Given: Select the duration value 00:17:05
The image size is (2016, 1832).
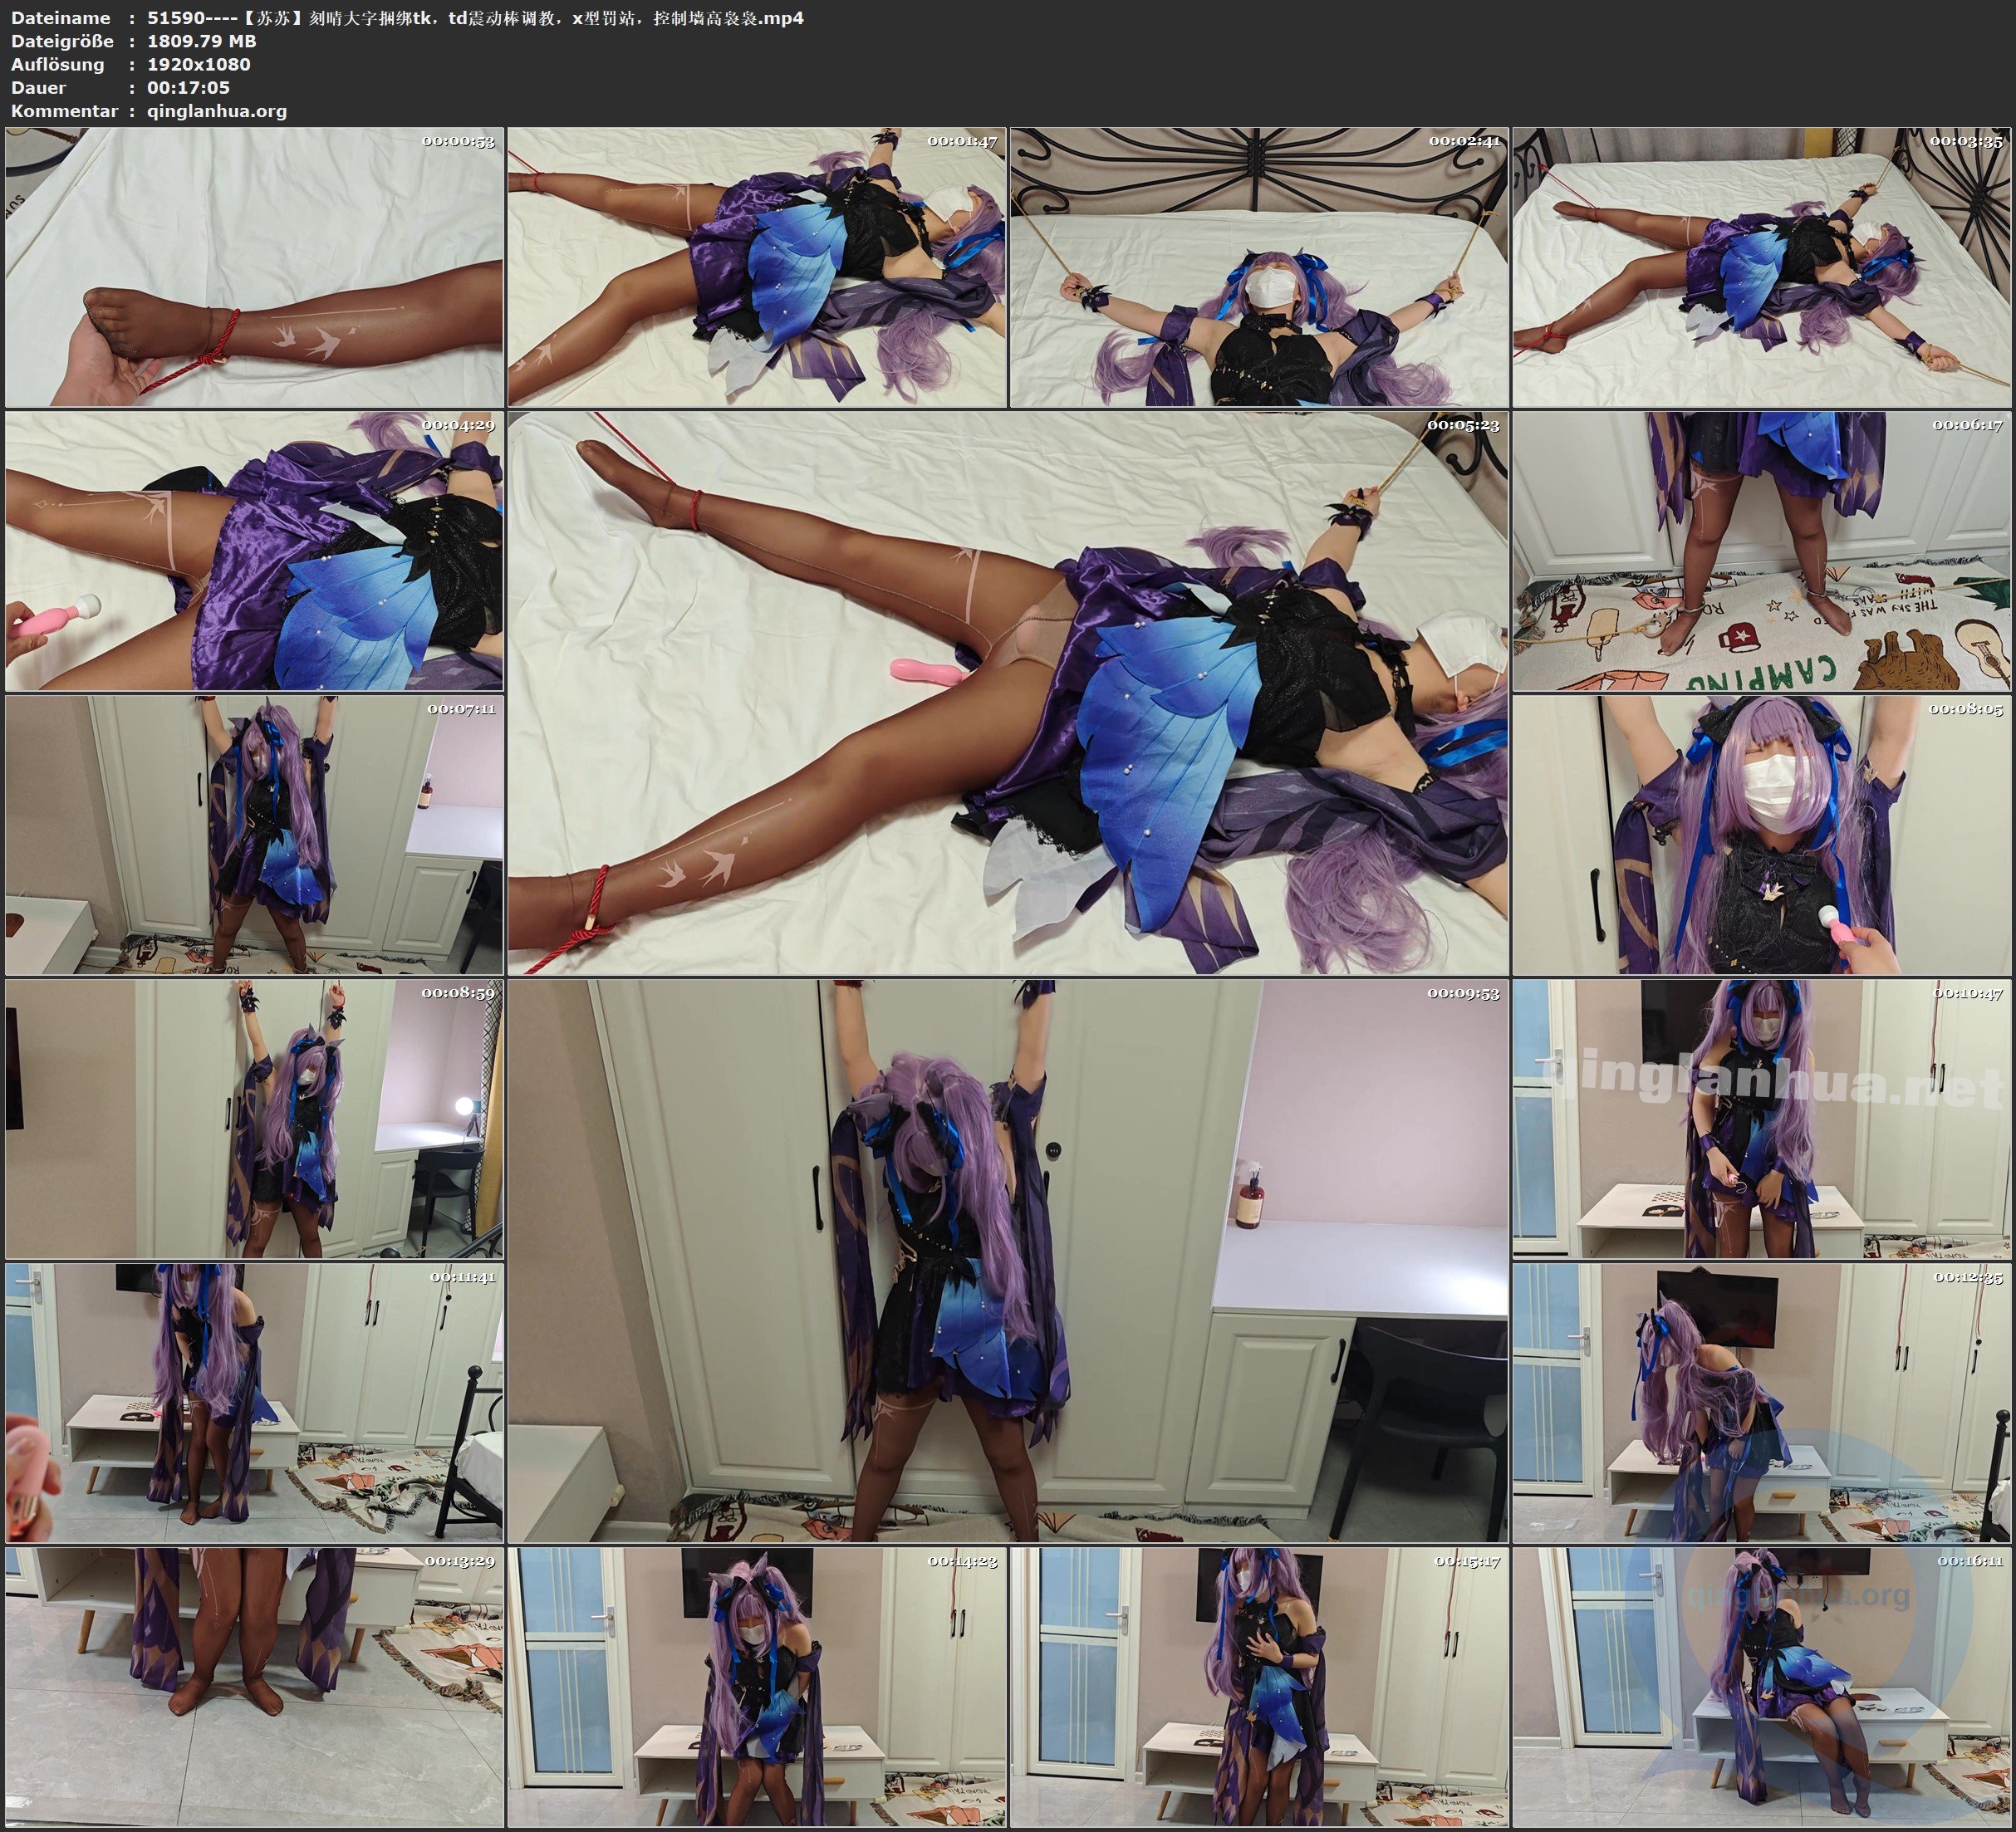Looking at the screenshot, I should [188, 87].
